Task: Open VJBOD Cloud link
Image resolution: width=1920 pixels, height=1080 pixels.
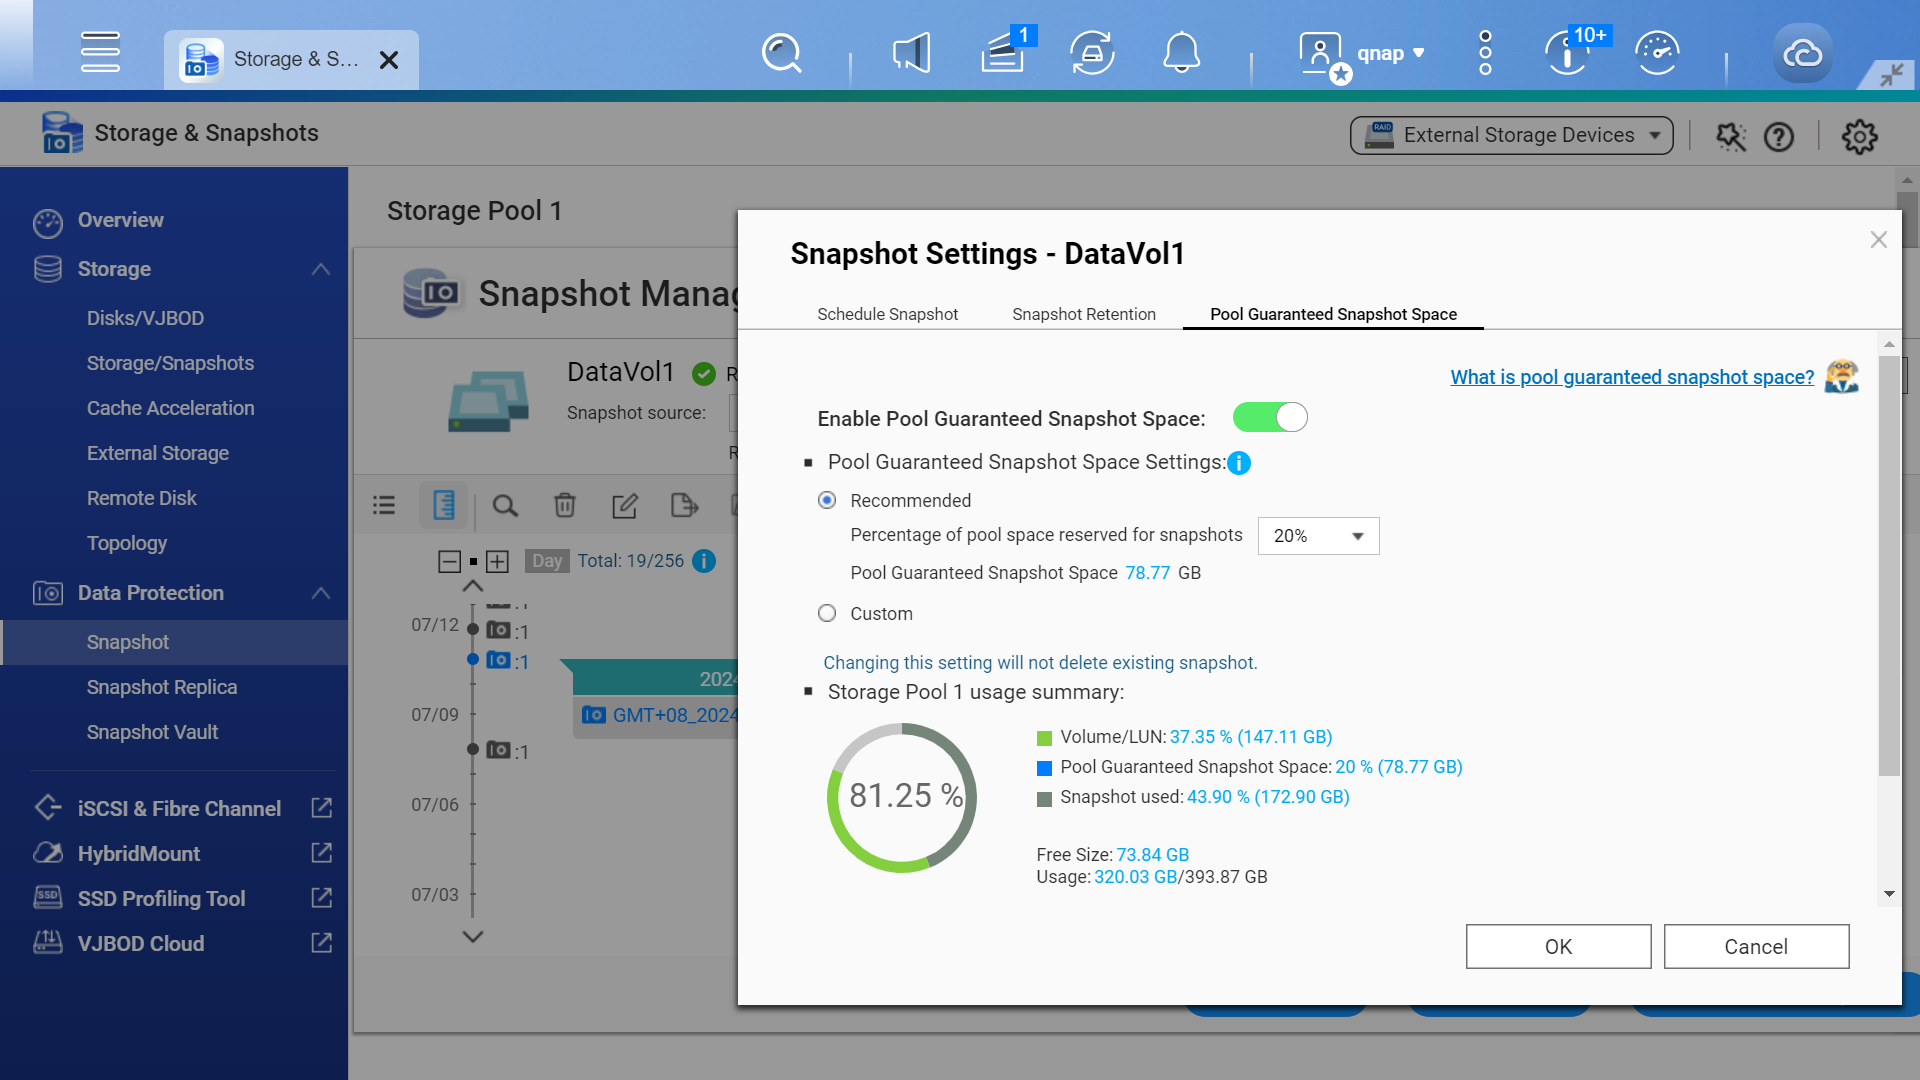Action: [x=322, y=943]
